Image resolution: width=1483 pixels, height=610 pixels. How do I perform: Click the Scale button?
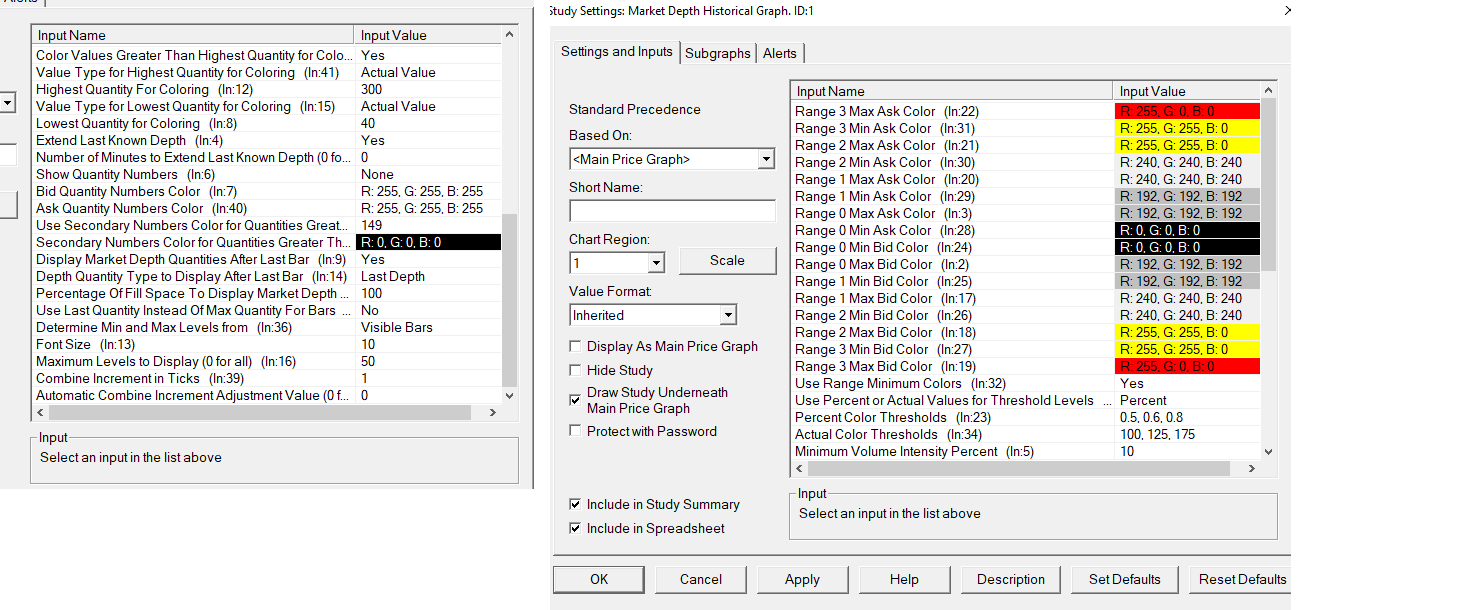[727, 260]
